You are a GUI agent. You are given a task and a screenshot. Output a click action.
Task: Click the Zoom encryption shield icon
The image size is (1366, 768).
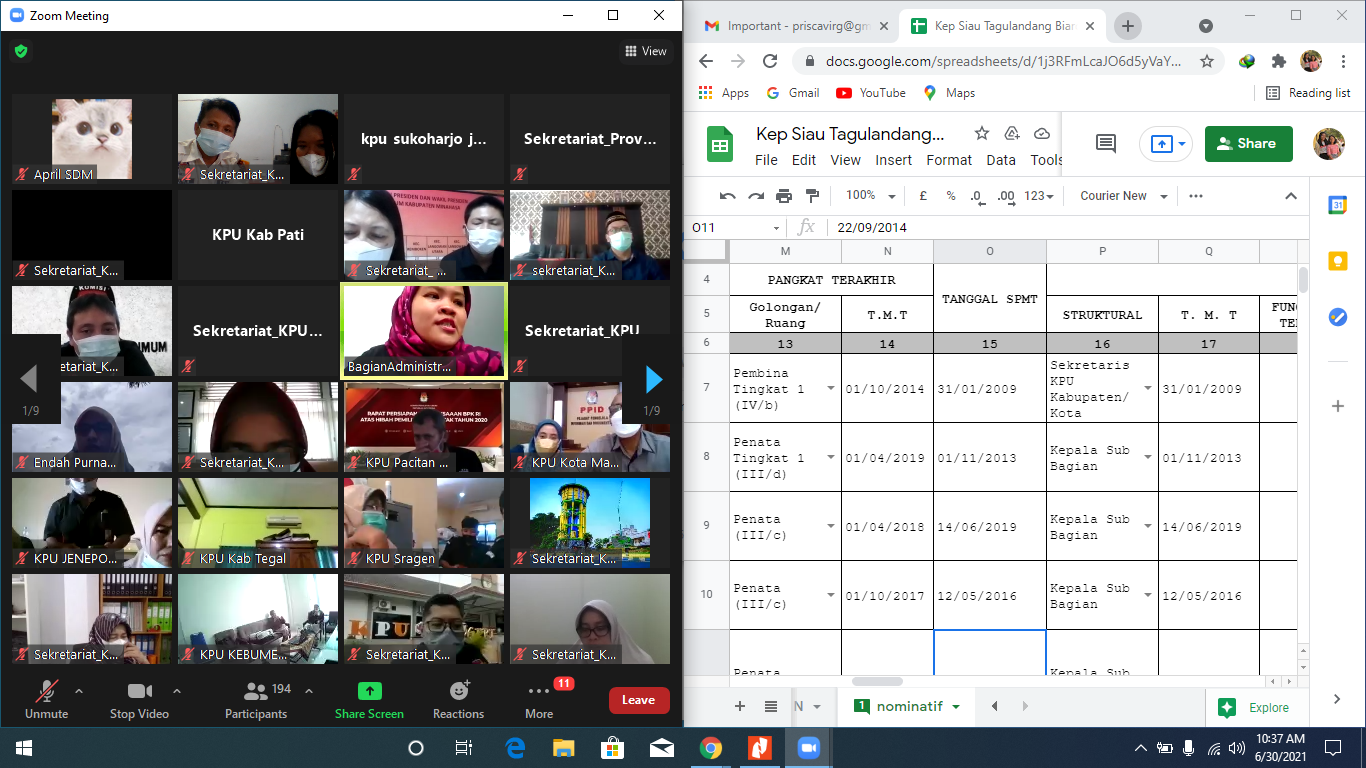pos(21,51)
